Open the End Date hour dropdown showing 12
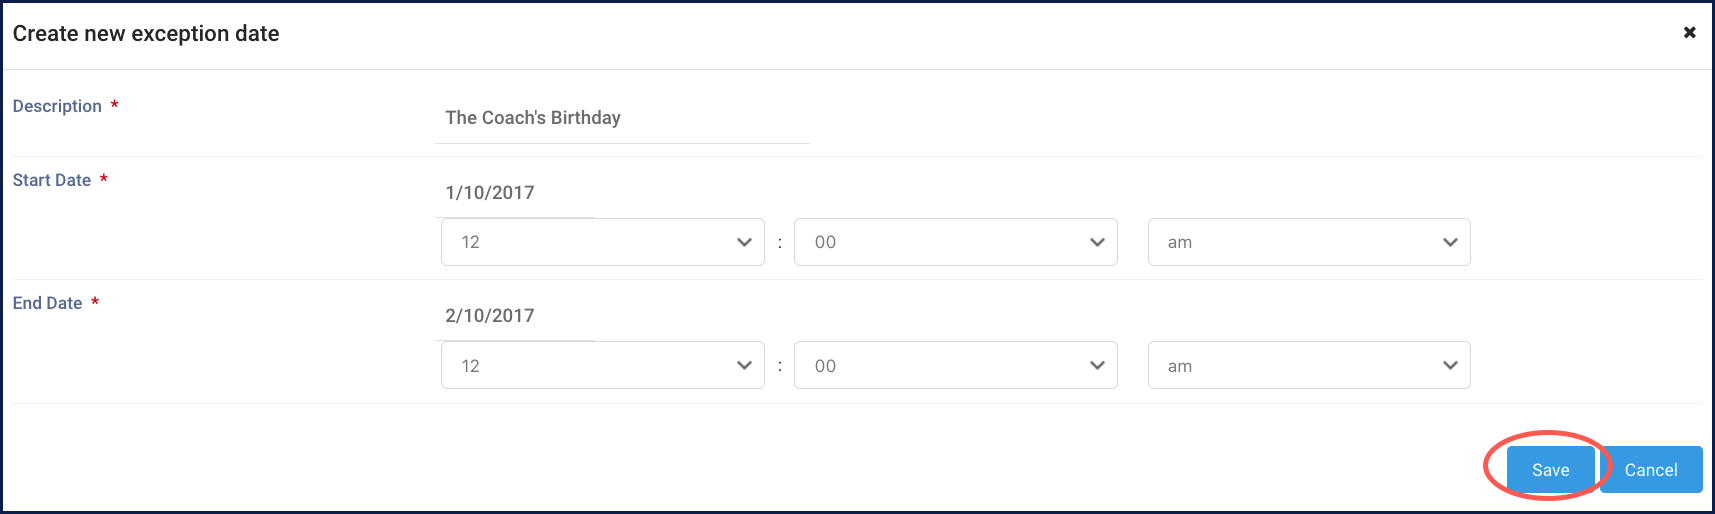The width and height of the screenshot is (1715, 514). pyautogui.click(x=590, y=365)
